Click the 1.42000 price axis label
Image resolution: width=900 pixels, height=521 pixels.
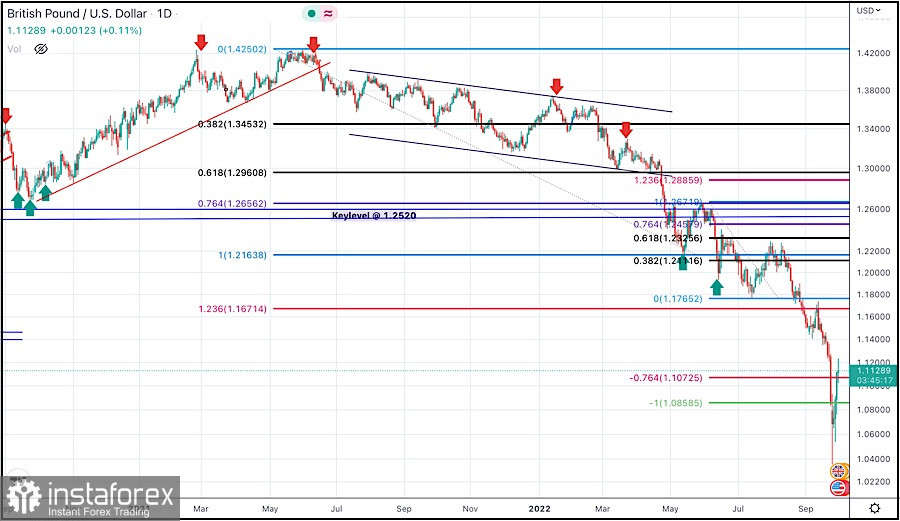point(873,53)
